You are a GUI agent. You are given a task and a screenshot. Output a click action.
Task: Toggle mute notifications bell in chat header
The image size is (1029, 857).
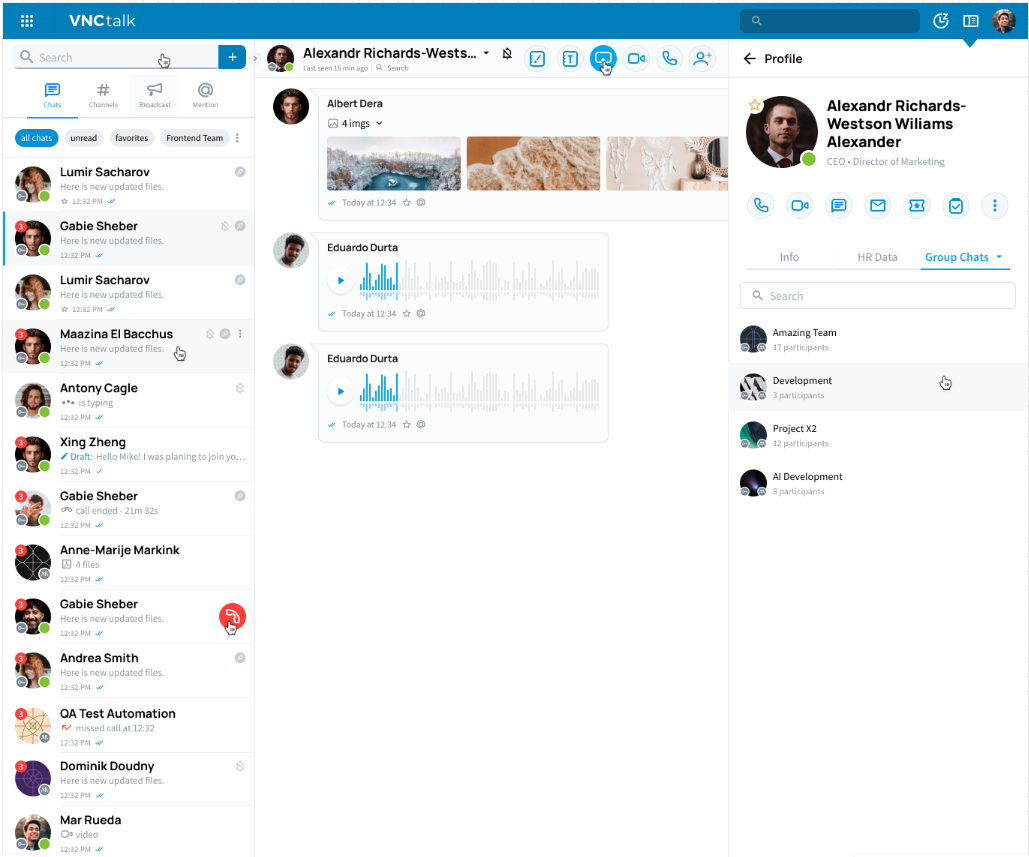(x=507, y=54)
